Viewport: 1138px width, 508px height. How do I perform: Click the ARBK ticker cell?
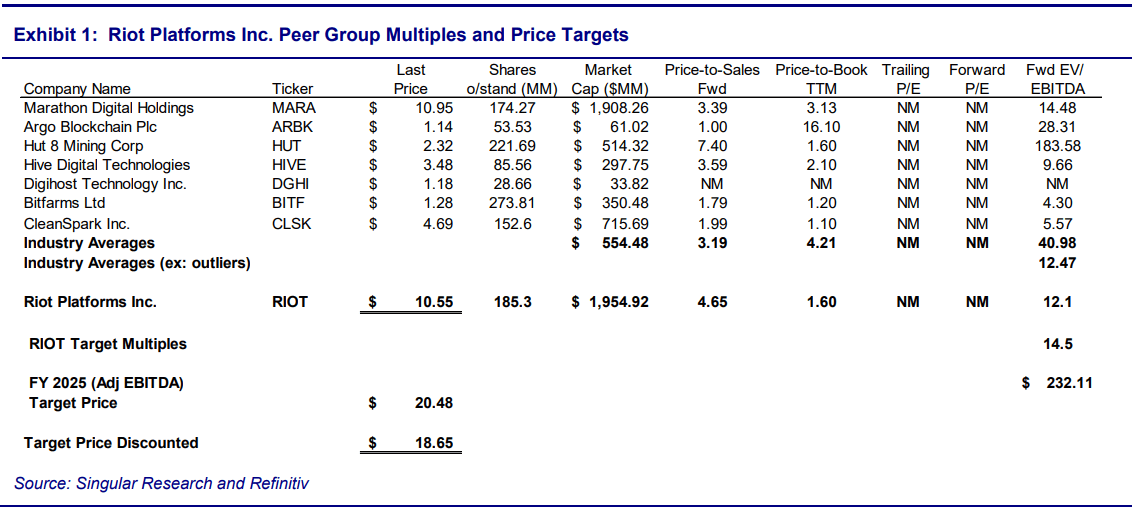point(292,127)
